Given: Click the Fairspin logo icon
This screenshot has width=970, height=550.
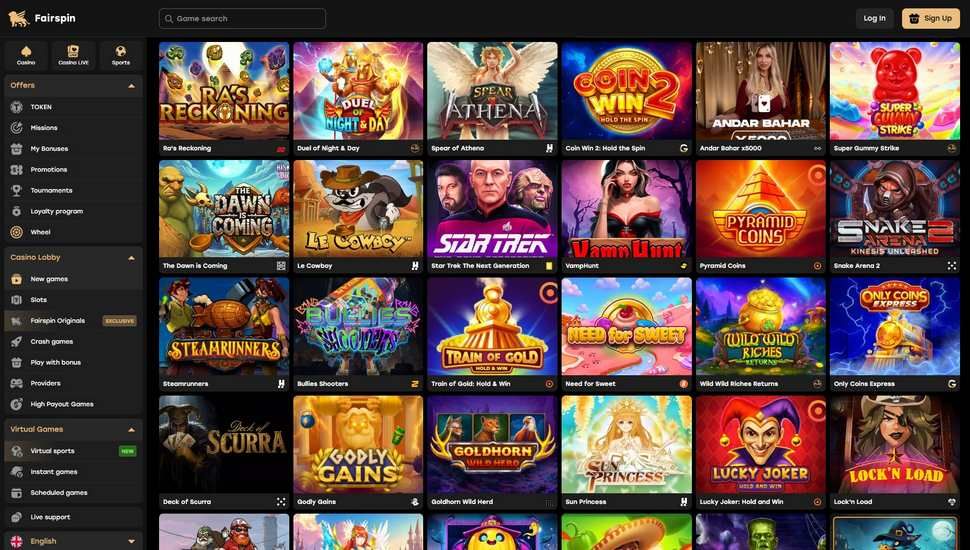Looking at the screenshot, I should click(19, 19).
